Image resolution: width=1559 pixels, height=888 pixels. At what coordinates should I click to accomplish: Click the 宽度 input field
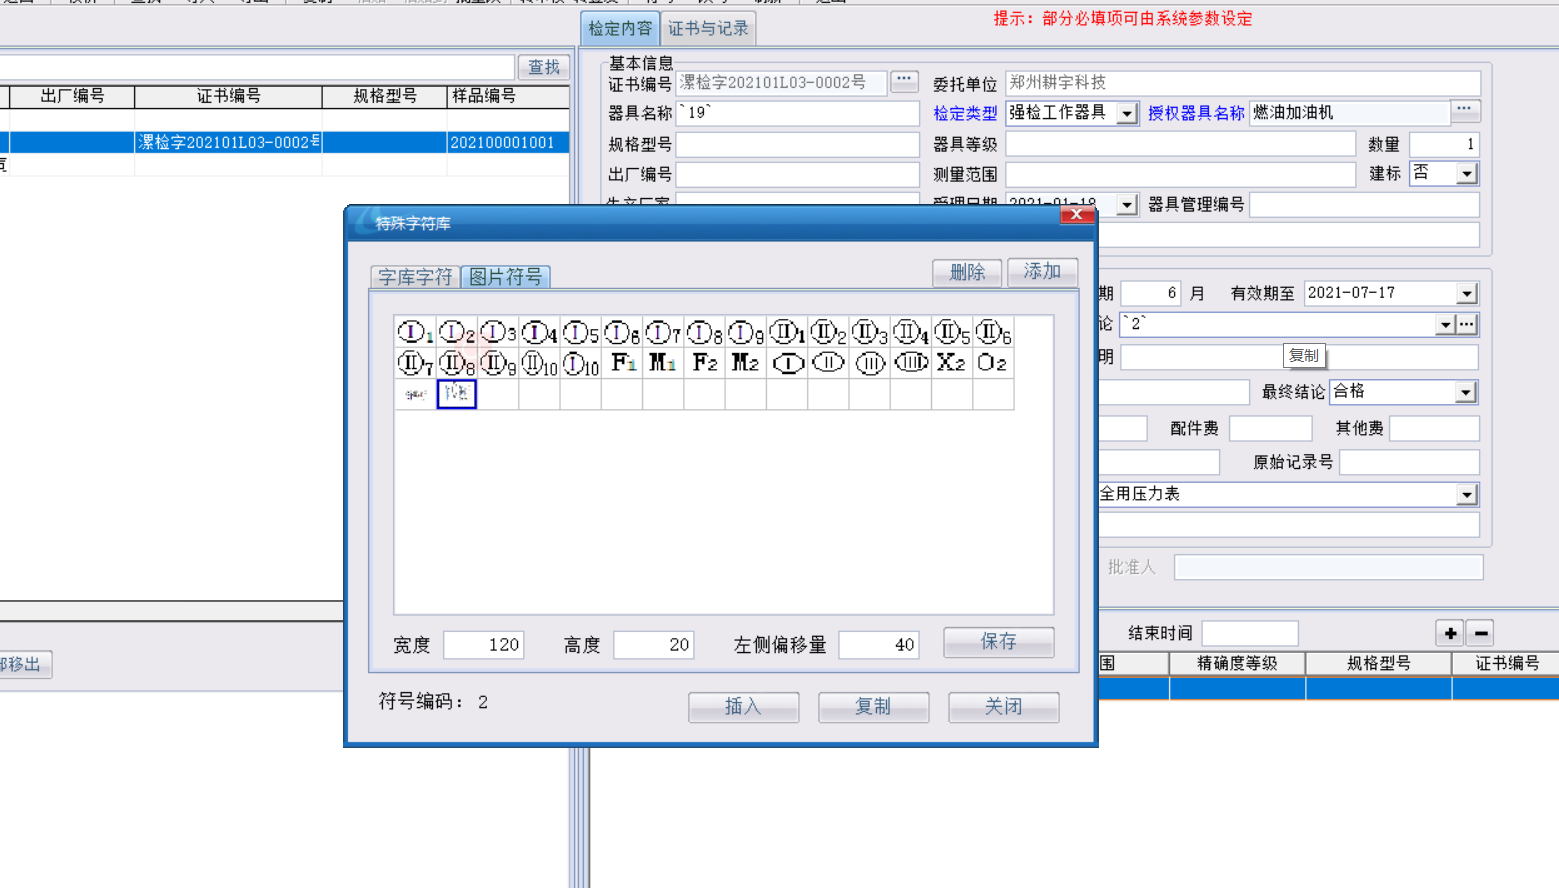(484, 645)
